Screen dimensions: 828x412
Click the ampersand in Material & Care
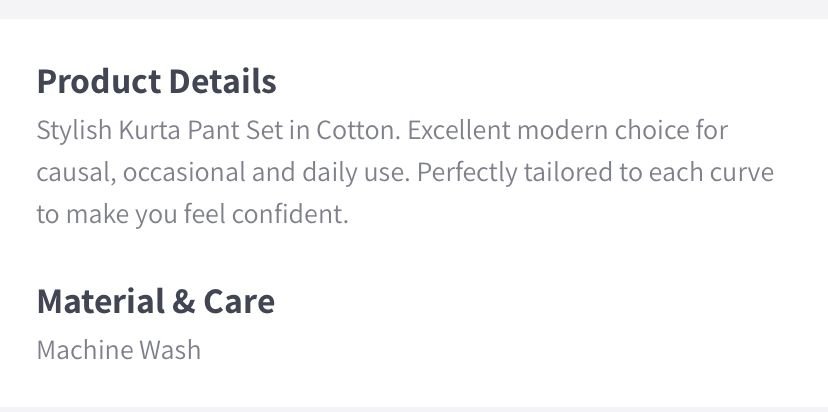[x=183, y=301]
